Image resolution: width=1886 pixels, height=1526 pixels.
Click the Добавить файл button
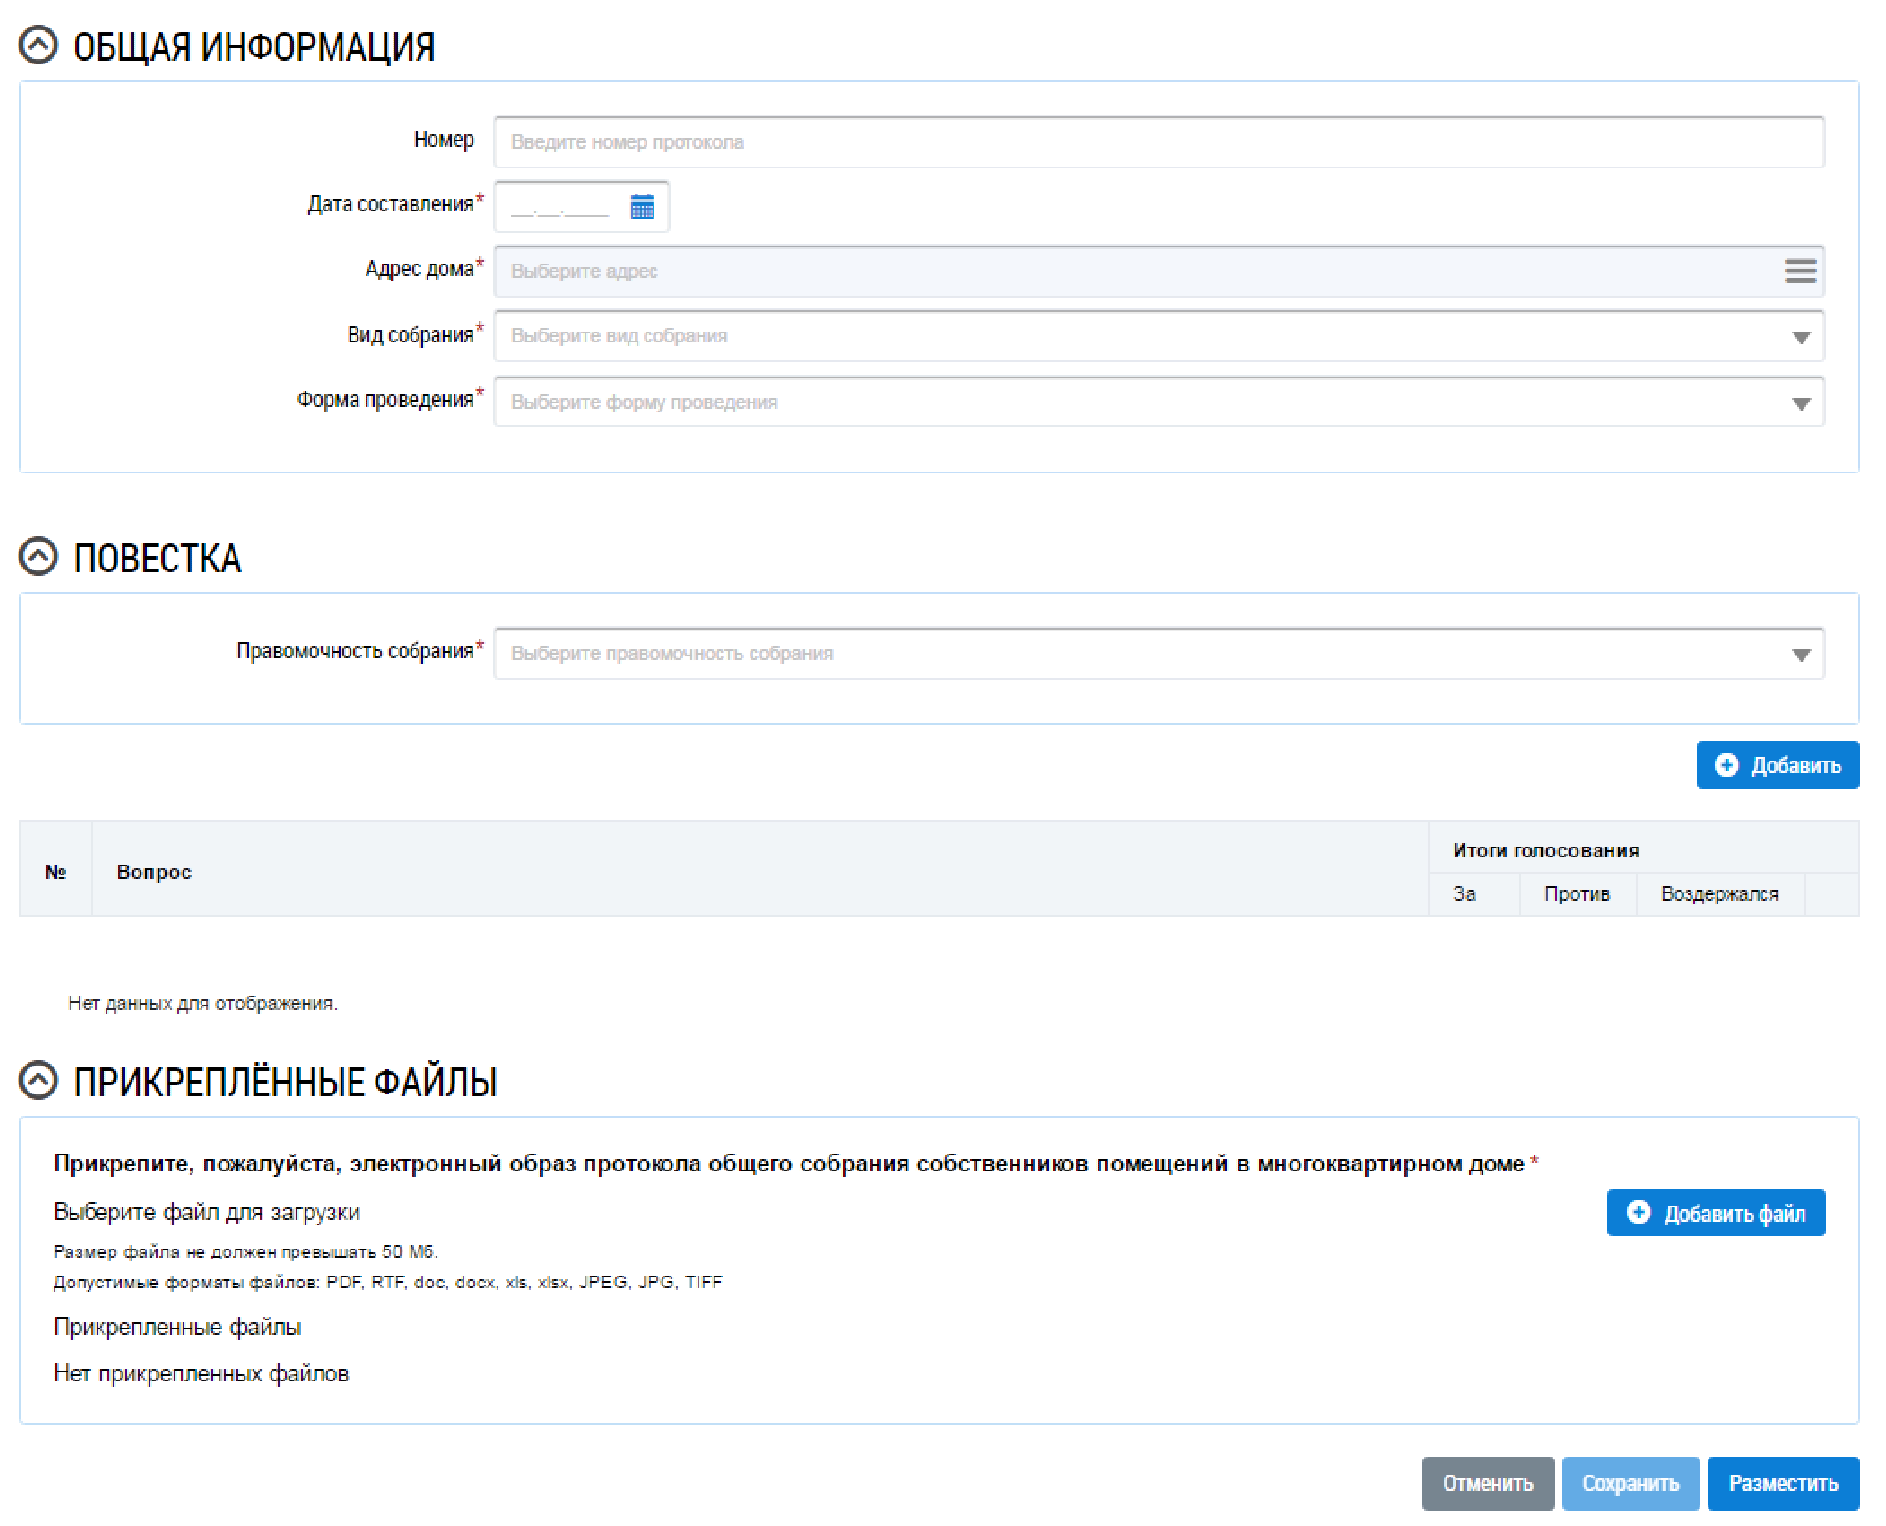1715,1213
